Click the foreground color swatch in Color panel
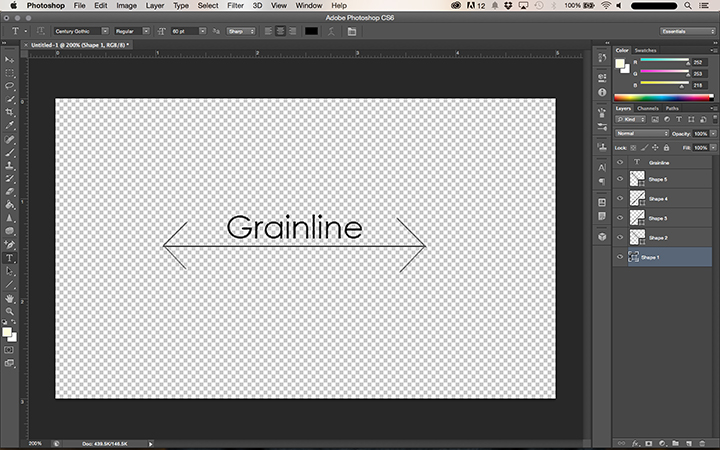720x450 pixels. coord(620,63)
